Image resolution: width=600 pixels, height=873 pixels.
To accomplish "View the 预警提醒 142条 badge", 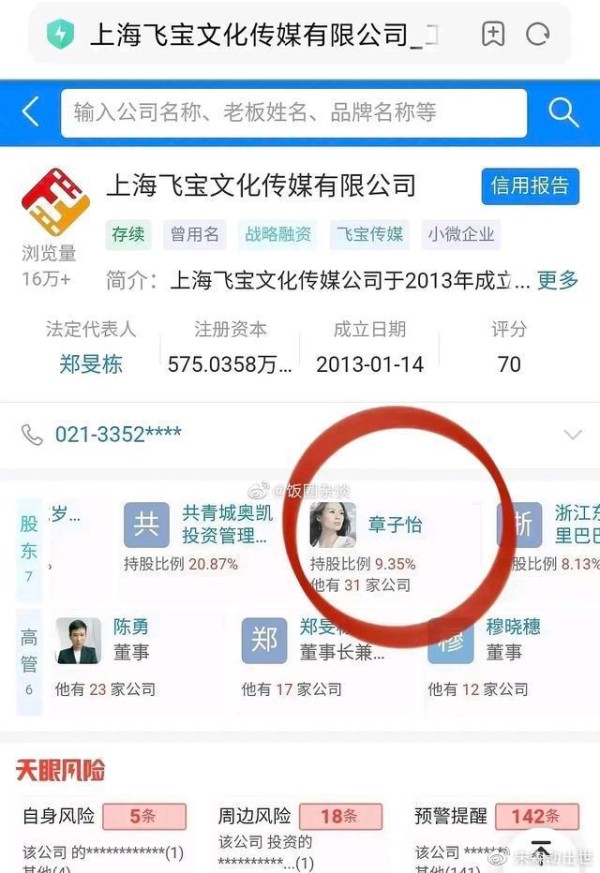I will pos(537,817).
